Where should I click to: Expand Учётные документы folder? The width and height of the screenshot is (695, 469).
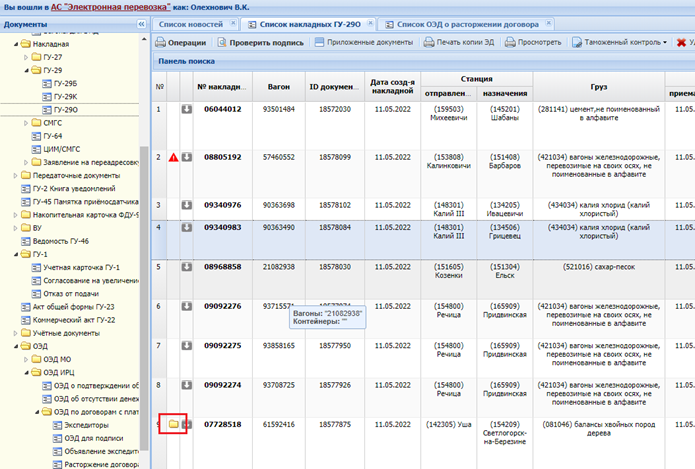16,333
